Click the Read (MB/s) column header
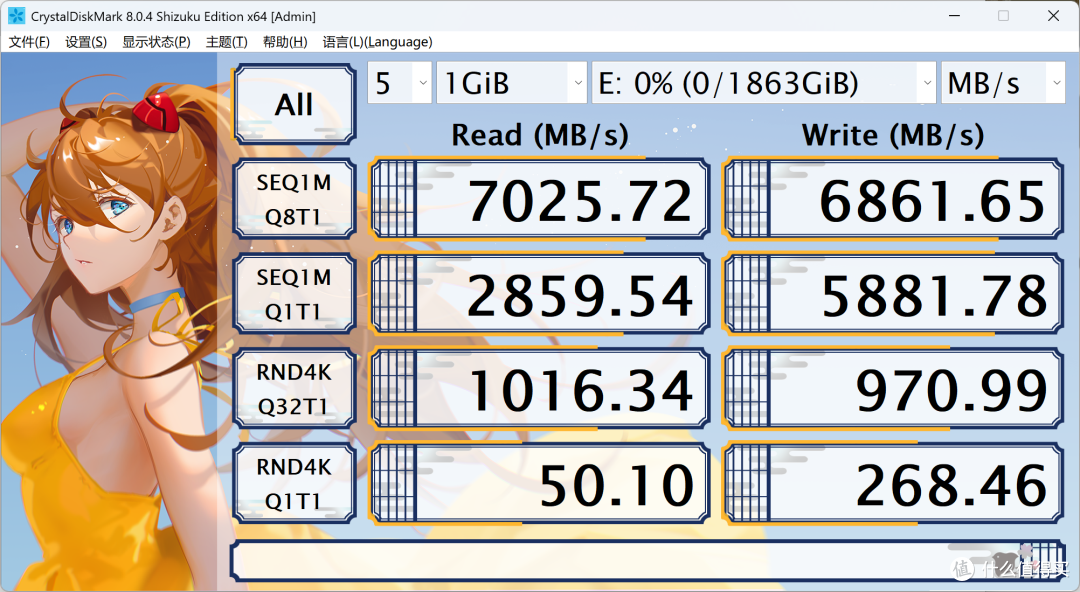Image resolution: width=1080 pixels, height=592 pixels. (540, 135)
